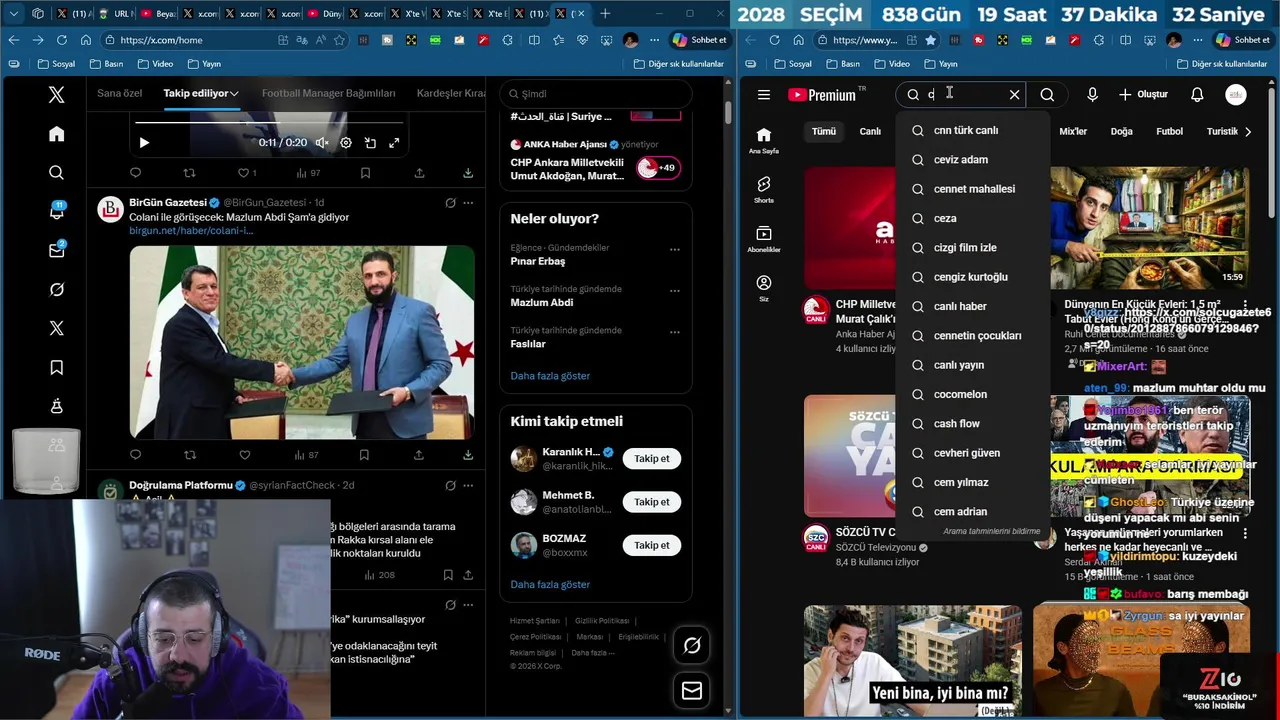Open floating messages button on X
This screenshot has width=1280, height=720.
692,691
